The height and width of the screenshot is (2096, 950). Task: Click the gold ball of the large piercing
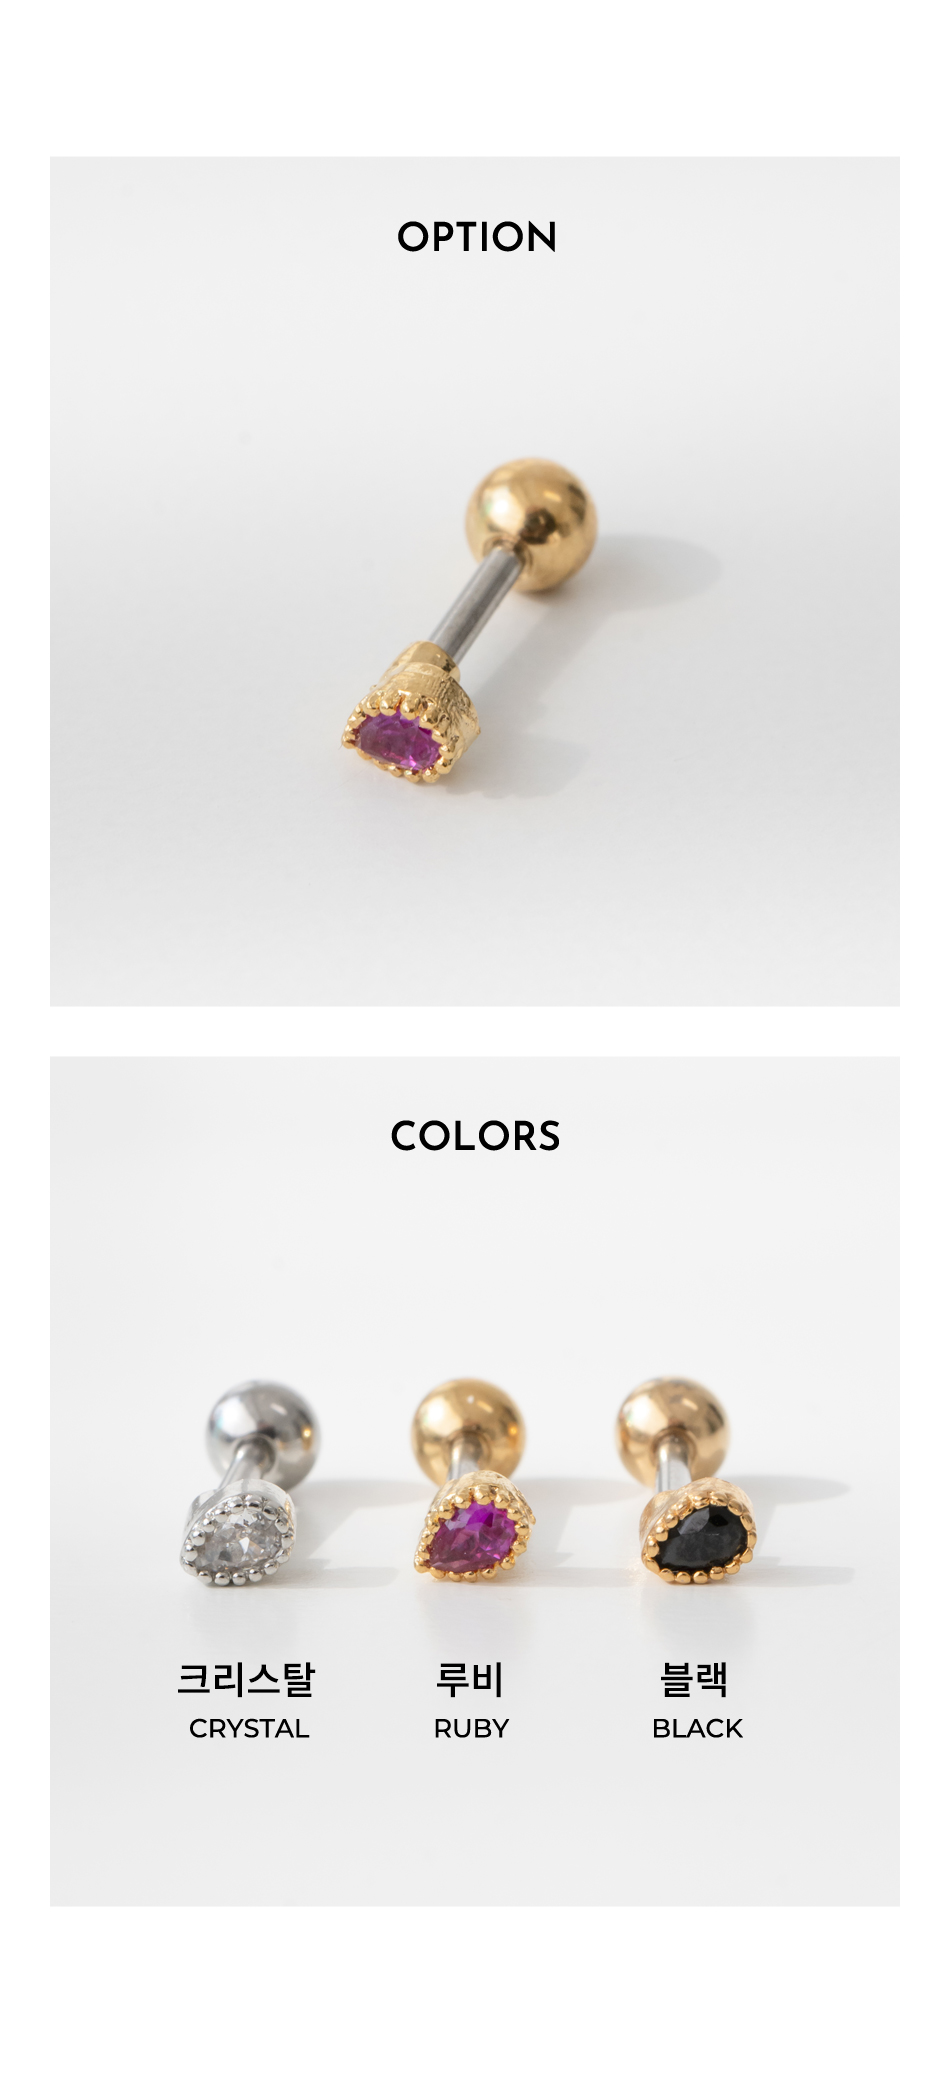click(531, 524)
